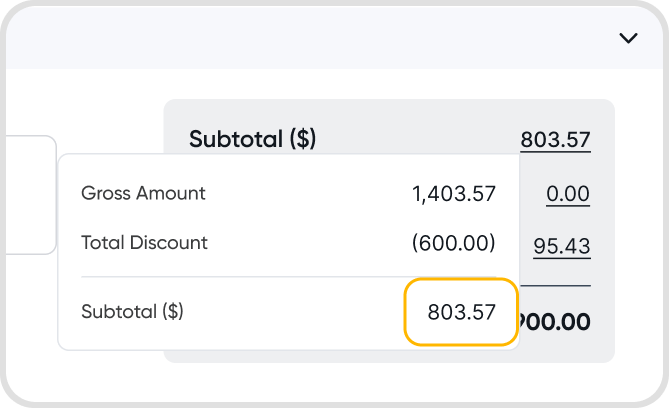The image size is (669, 408).
Task: Click the 1,403.57 gross amount value
Action: pyautogui.click(x=454, y=194)
